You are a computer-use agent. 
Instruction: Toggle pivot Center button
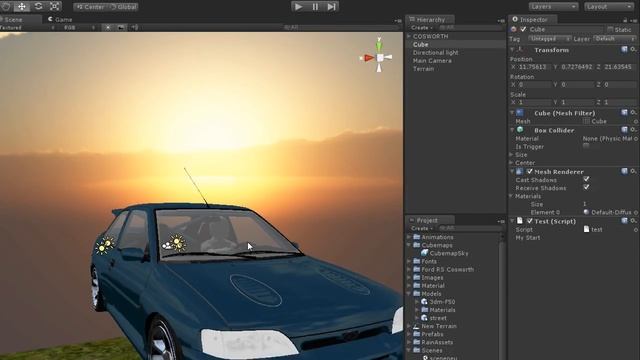(x=90, y=7)
